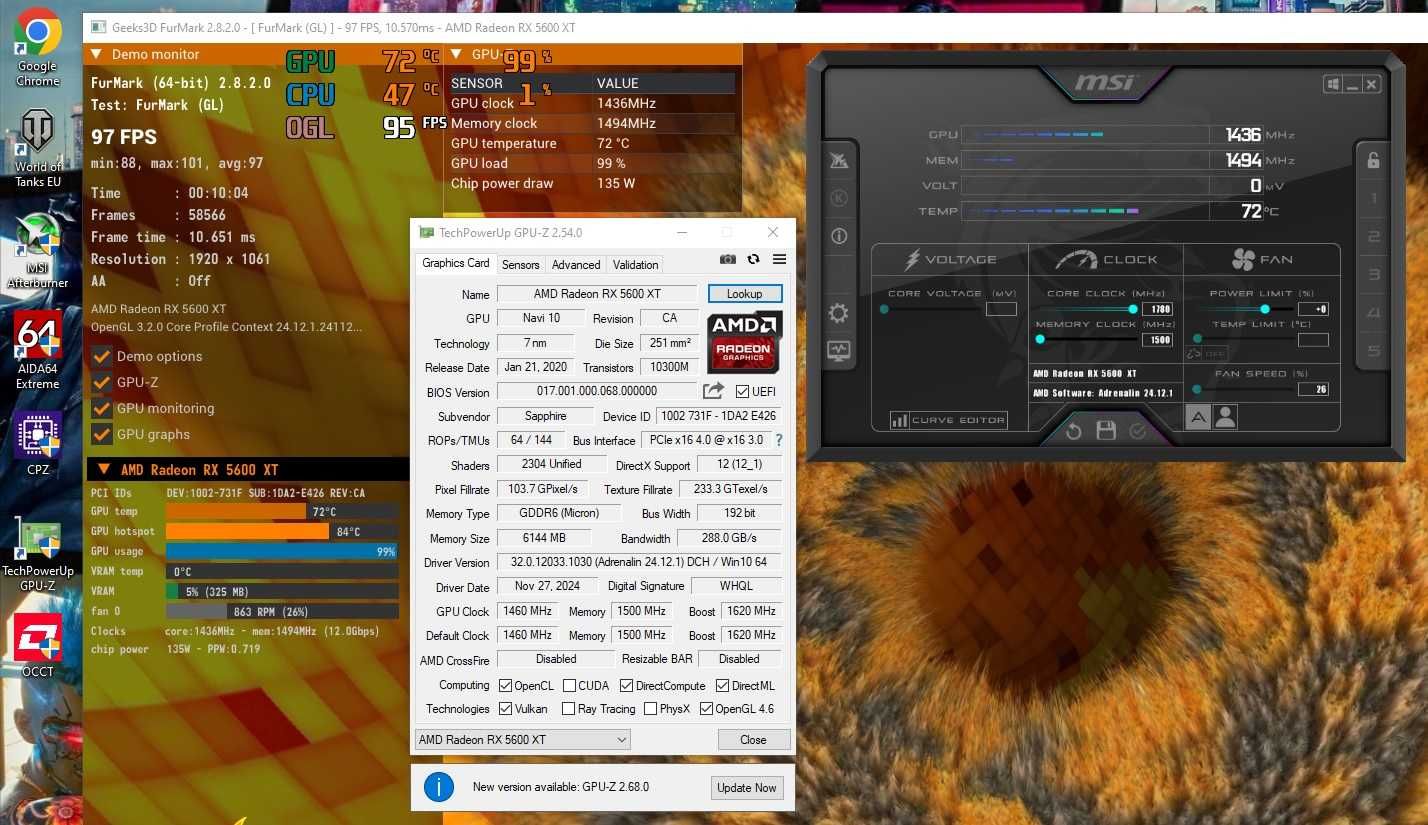Open Afterburner settings gear icon
The width and height of the screenshot is (1428, 825).
coord(838,314)
